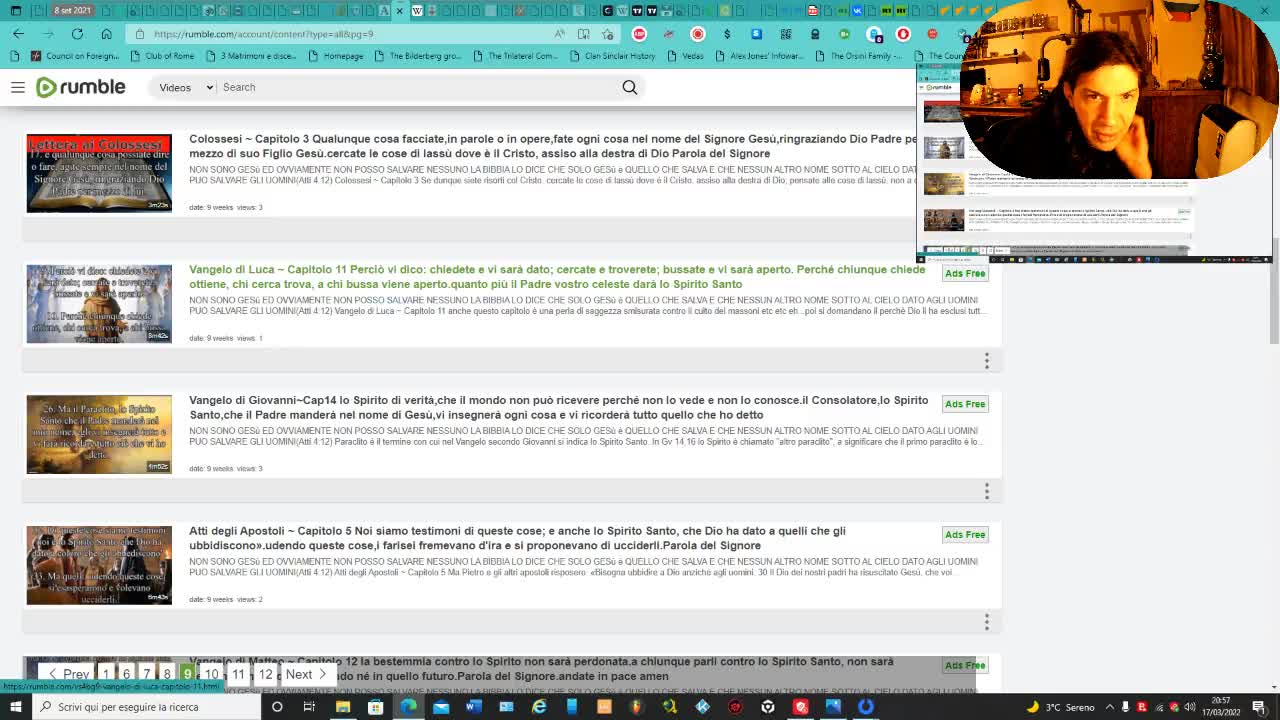1280x720 pixels.
Task: Click the red record extension icon
Action: coord(698,34)
